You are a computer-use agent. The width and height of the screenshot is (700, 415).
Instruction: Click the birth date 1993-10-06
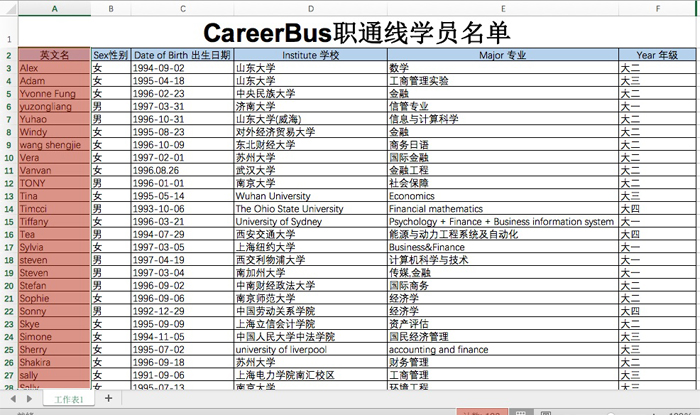183,209
